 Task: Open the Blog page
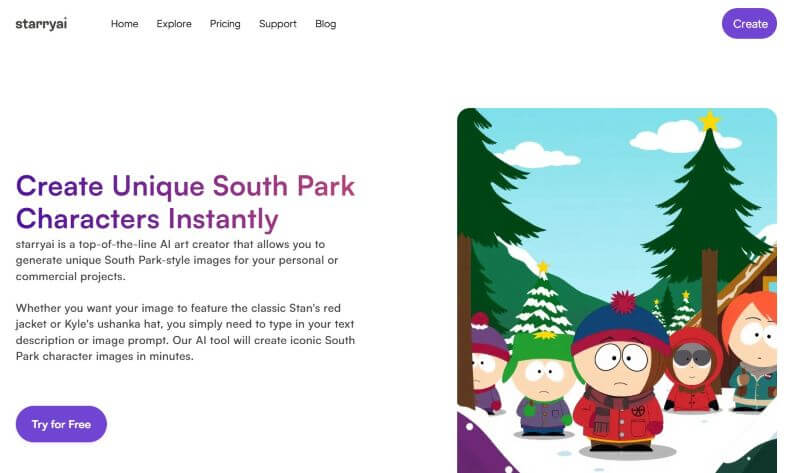tap(326, 24)
